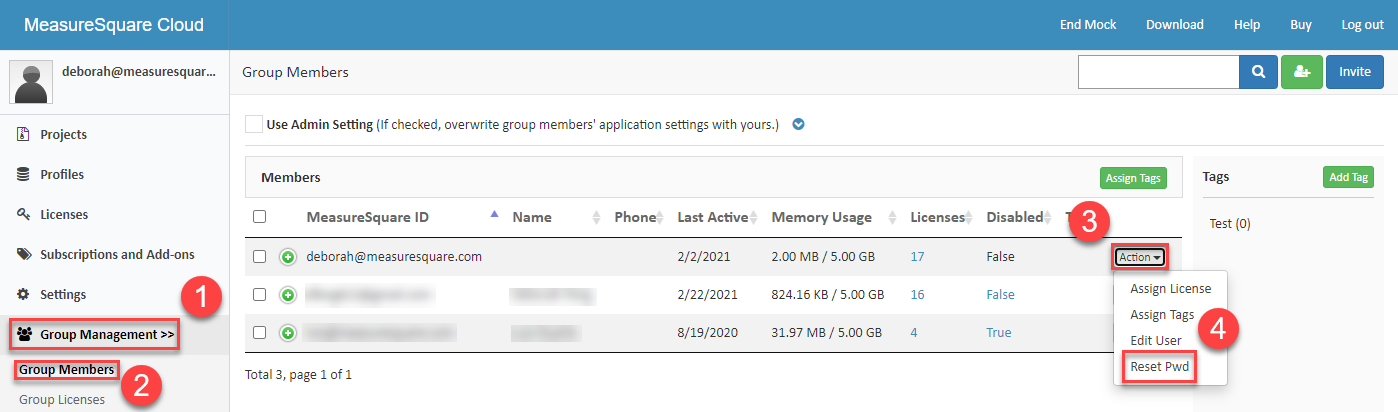The image size is (1398, 412).
Task: Click the green add user icon
Action: click(1301, 72)
